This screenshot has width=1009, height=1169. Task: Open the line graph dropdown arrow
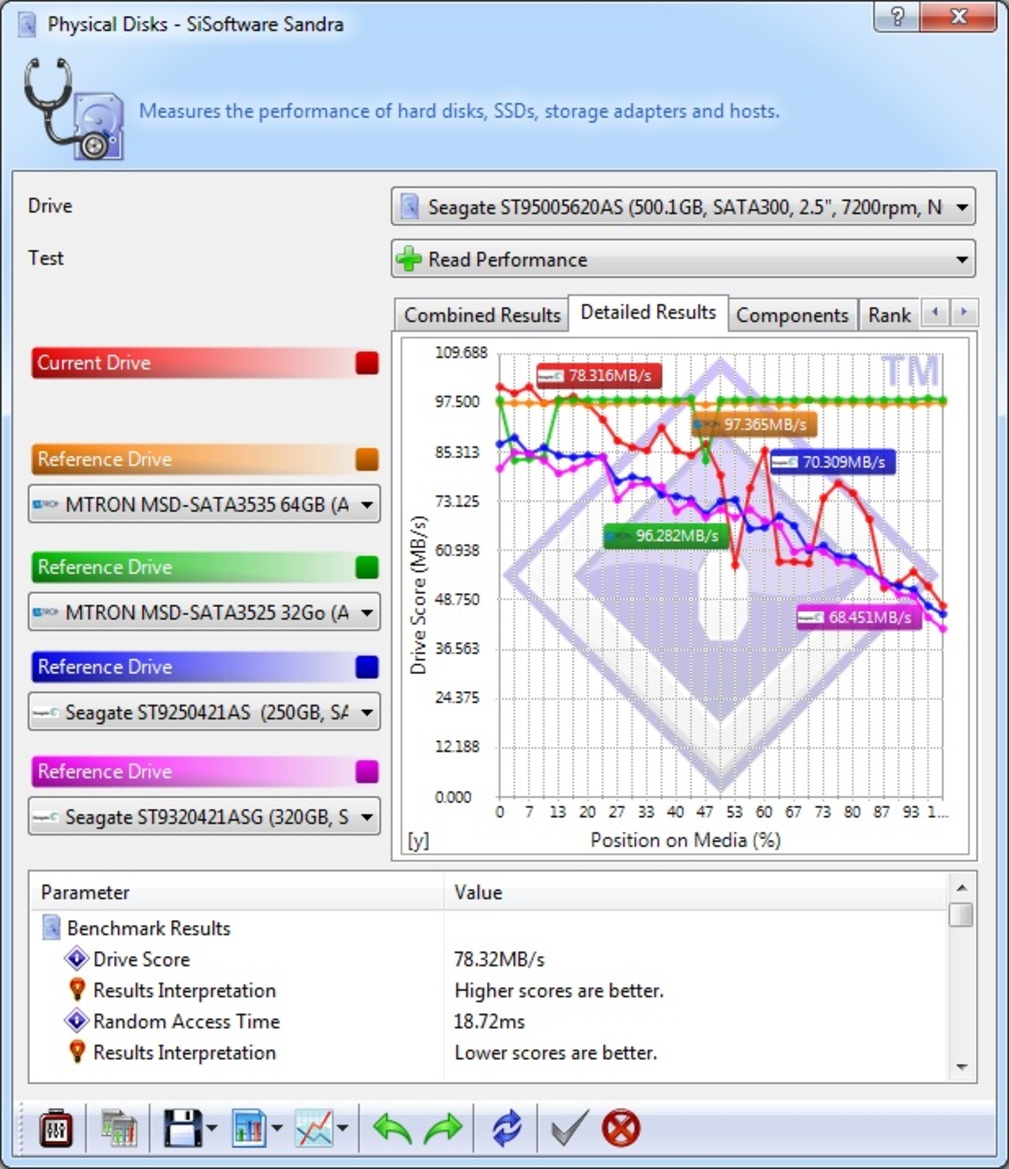click(x=343, y=1128)
